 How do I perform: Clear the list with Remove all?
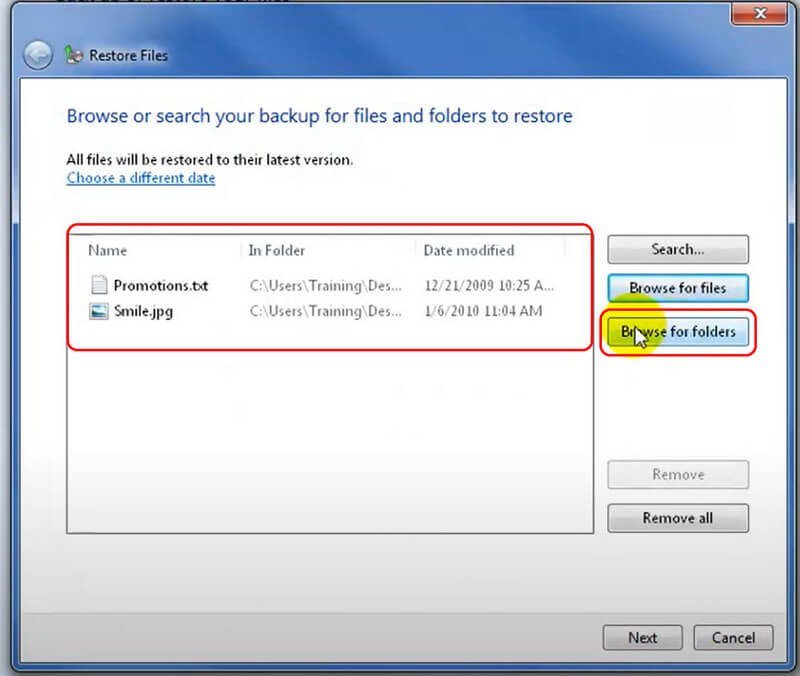coord(677,518)
